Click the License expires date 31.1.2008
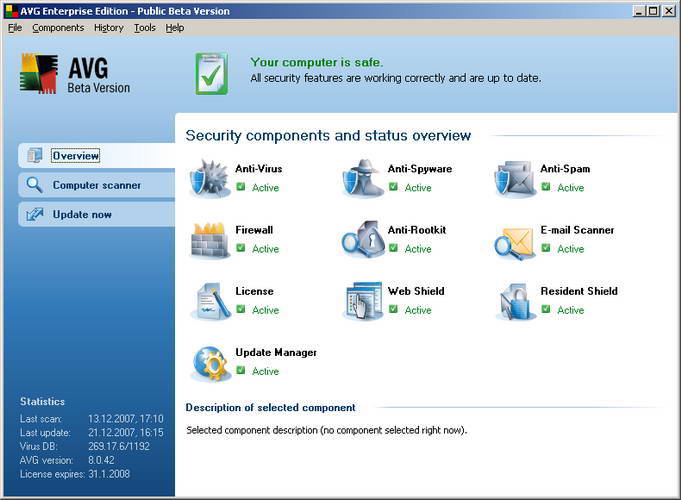This screenshot has width=681, height=500. point(109,474)
